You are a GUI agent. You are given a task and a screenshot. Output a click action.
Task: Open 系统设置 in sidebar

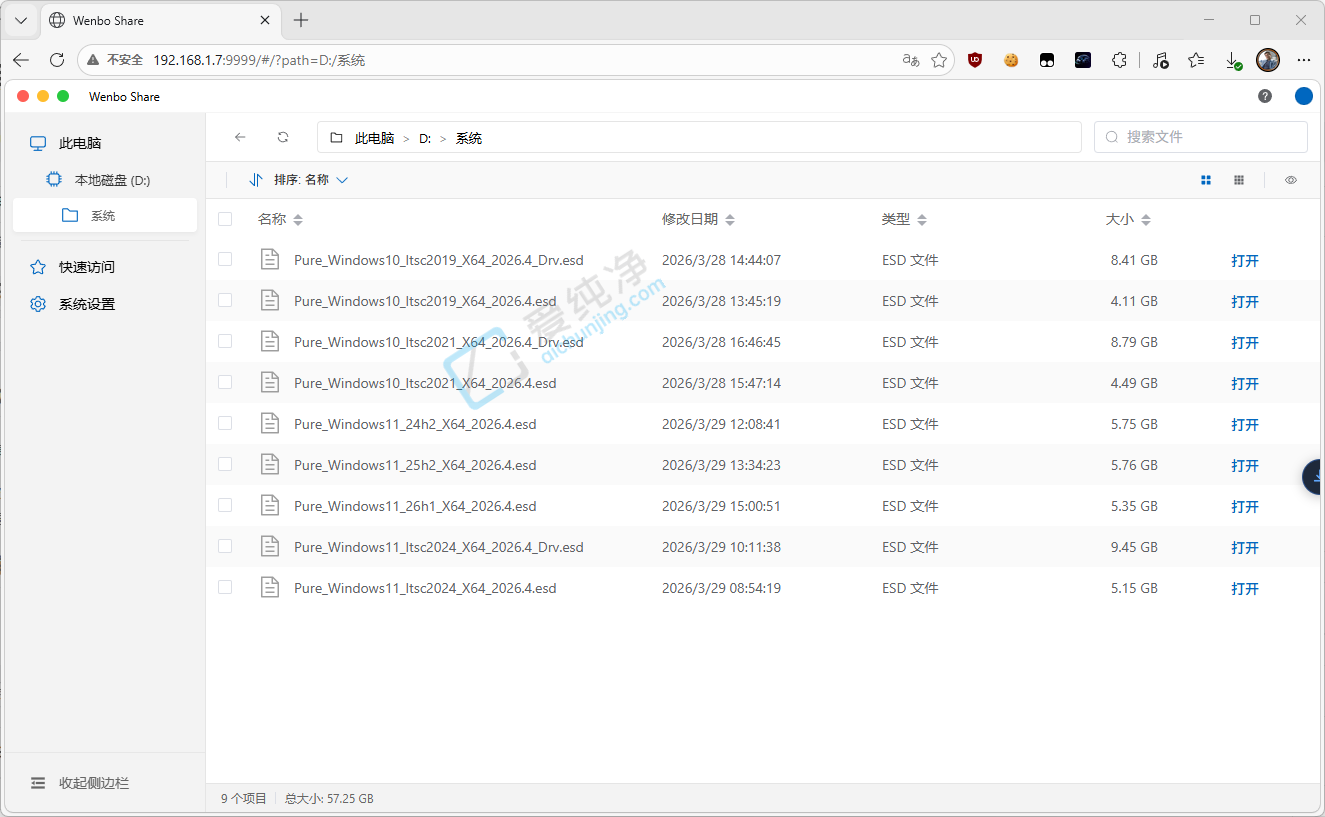(x=105, y=304)
